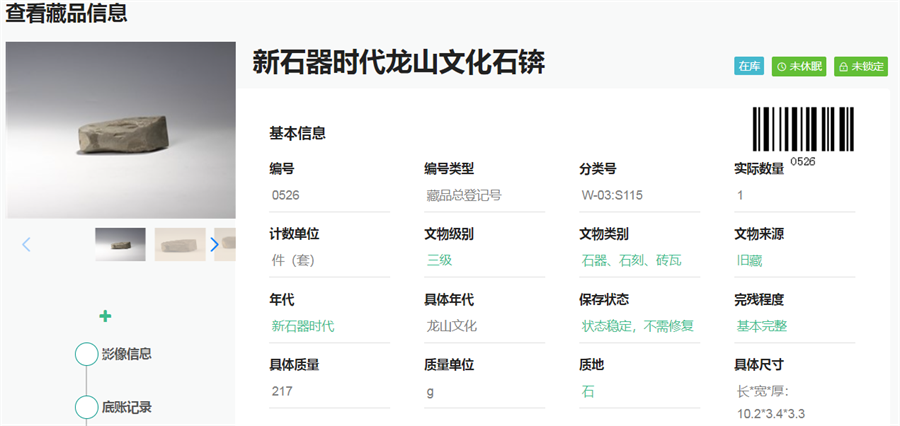
Task: Select the 底账记录 timeline circle
Action: click(87, 407)
